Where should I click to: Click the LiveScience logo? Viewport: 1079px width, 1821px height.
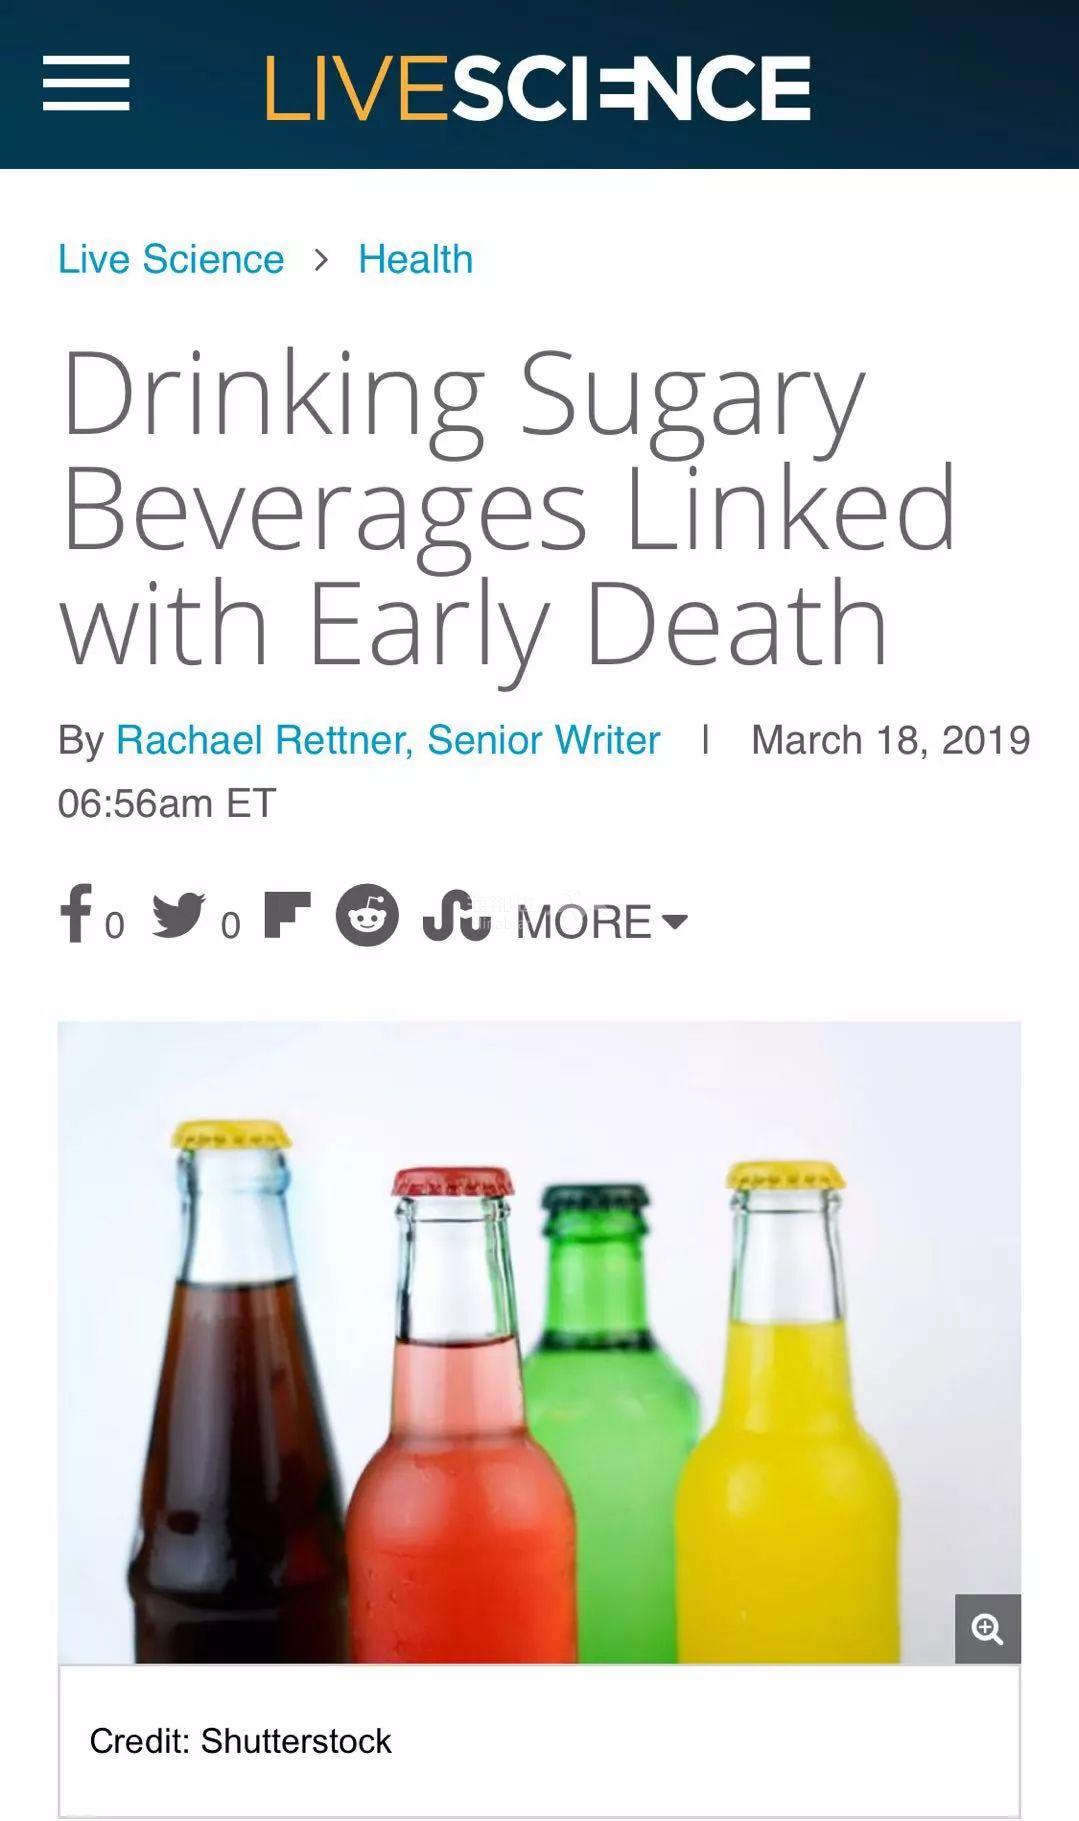[x=537, y=88]
